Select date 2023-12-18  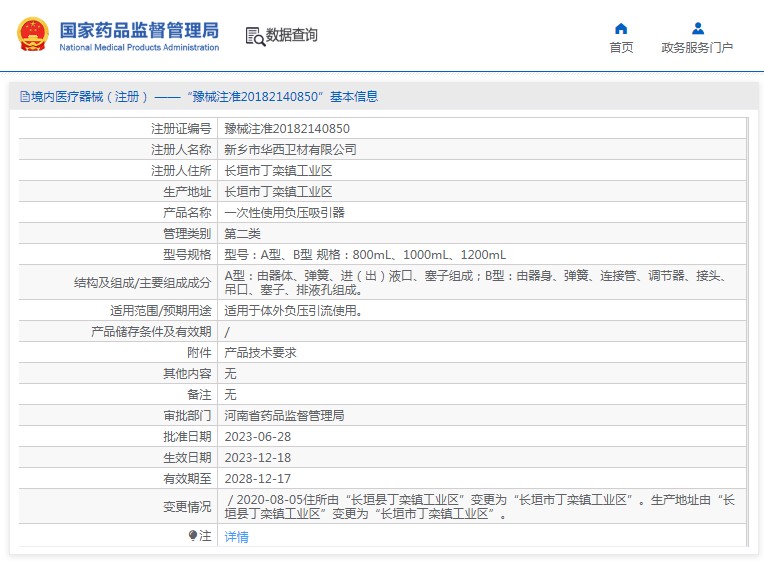(258, 457)
